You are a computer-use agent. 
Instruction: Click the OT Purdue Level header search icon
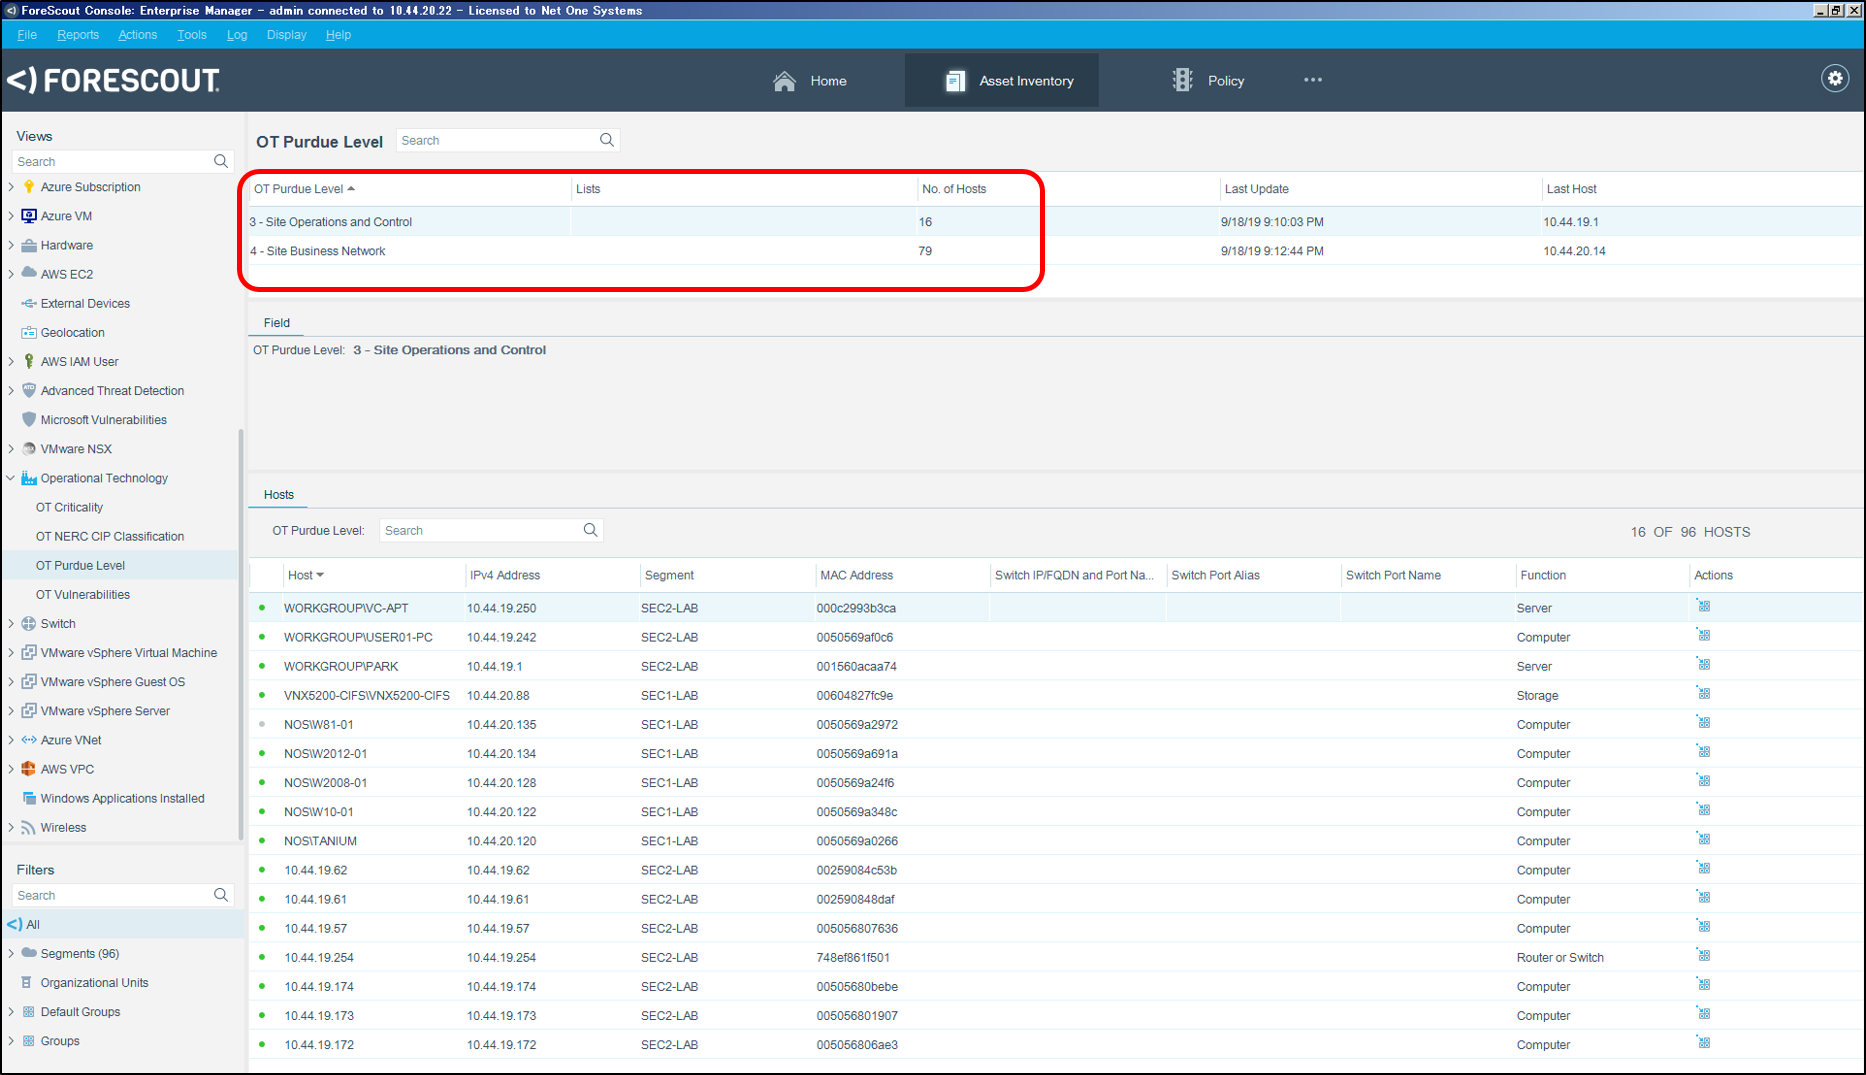click(606, 140)
